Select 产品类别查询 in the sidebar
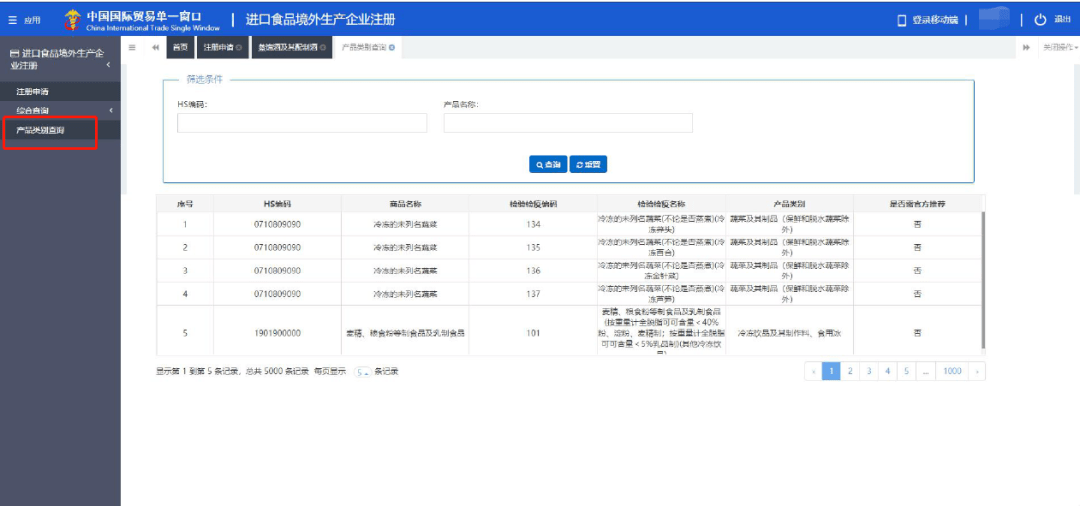The image size is (1080, 506). [40, 130]
